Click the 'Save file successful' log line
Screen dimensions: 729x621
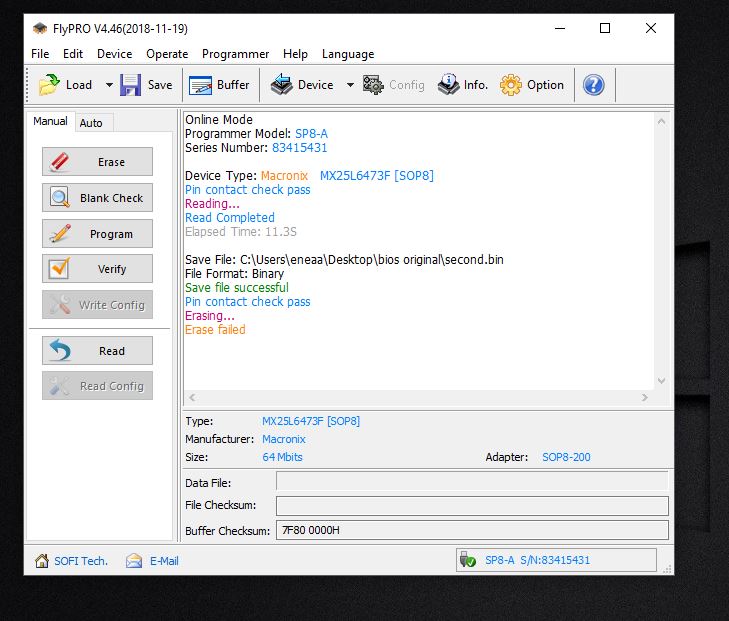click(237, 288)
